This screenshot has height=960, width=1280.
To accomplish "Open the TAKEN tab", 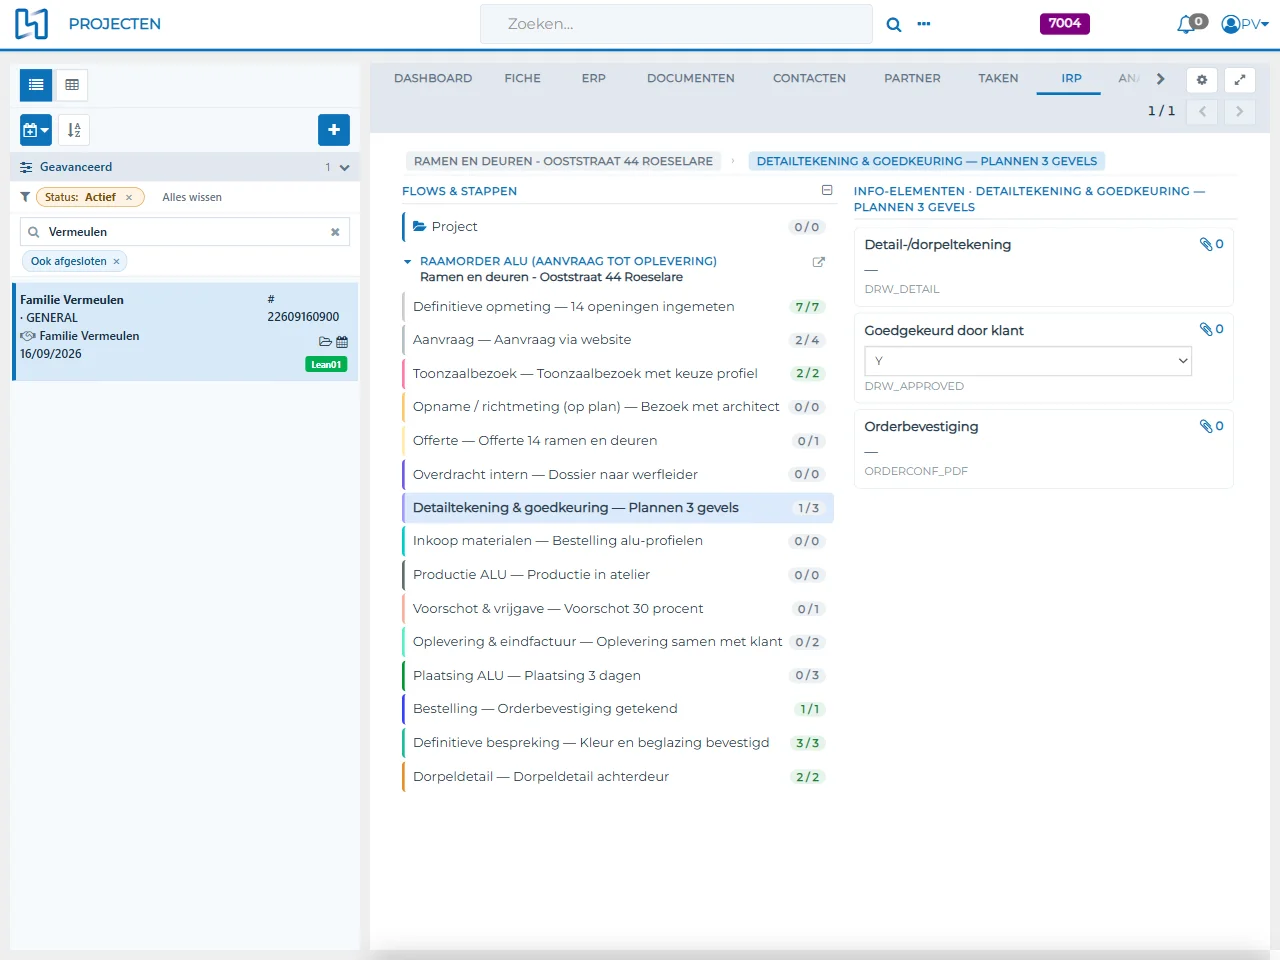I will coord(998,78).
